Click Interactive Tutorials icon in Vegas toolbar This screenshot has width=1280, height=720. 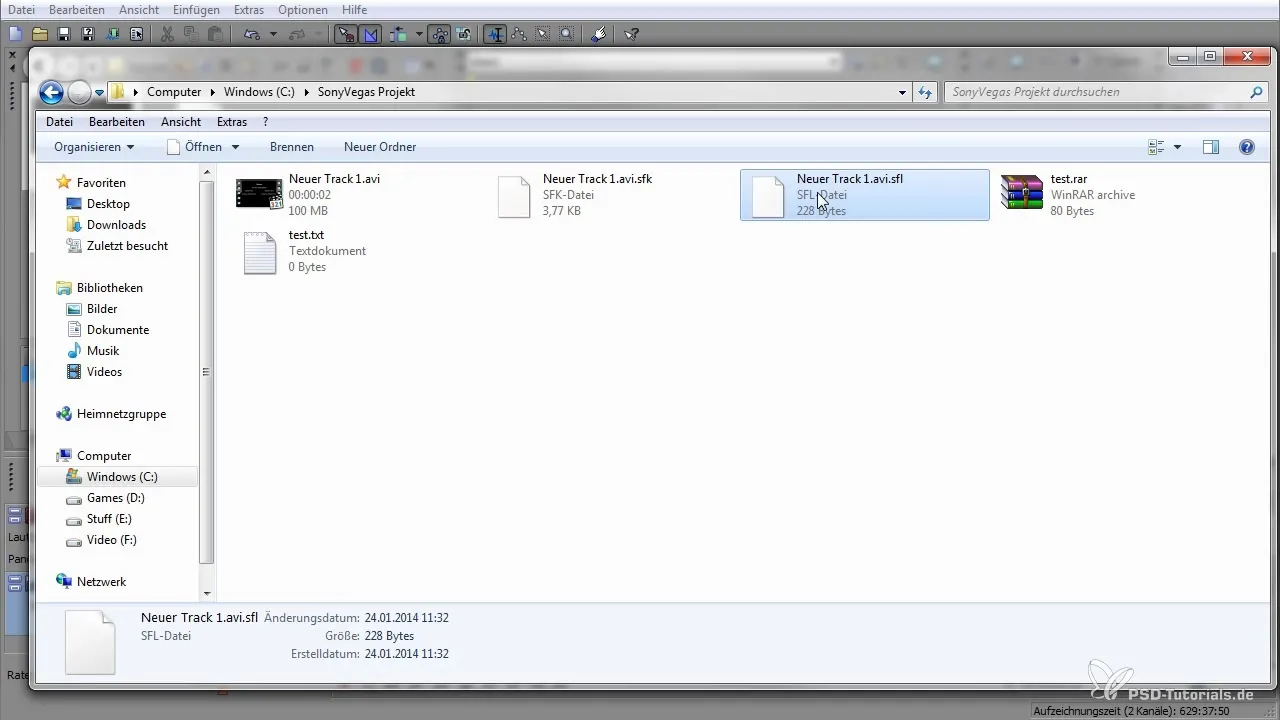point(598,34)
